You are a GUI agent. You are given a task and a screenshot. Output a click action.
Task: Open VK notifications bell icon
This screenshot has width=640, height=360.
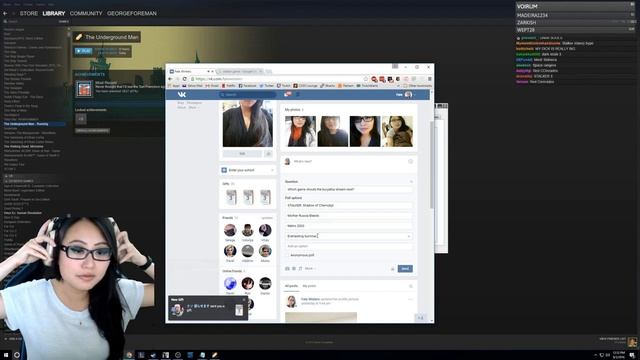pyautogui.click(x=288, y=94)
